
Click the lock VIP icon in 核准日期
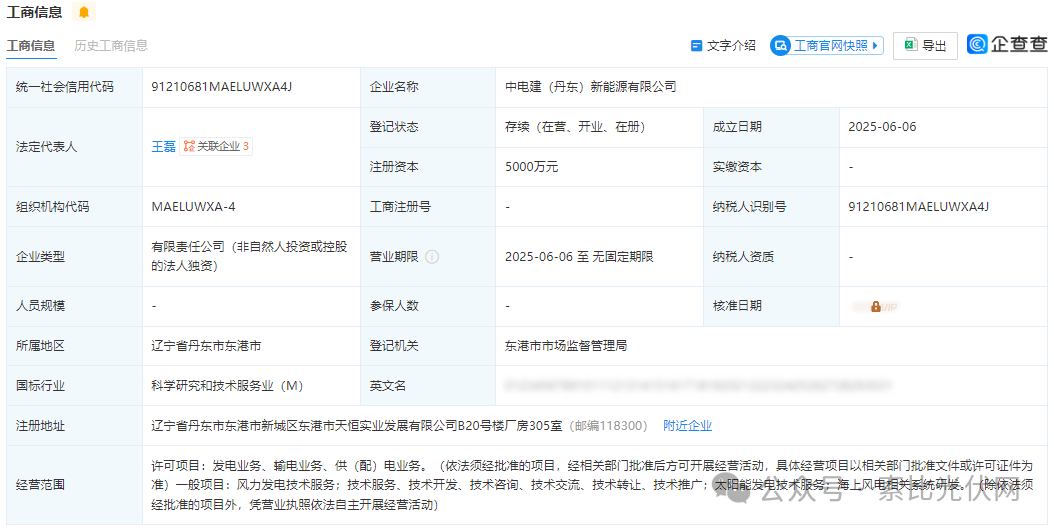pos(876,306)
